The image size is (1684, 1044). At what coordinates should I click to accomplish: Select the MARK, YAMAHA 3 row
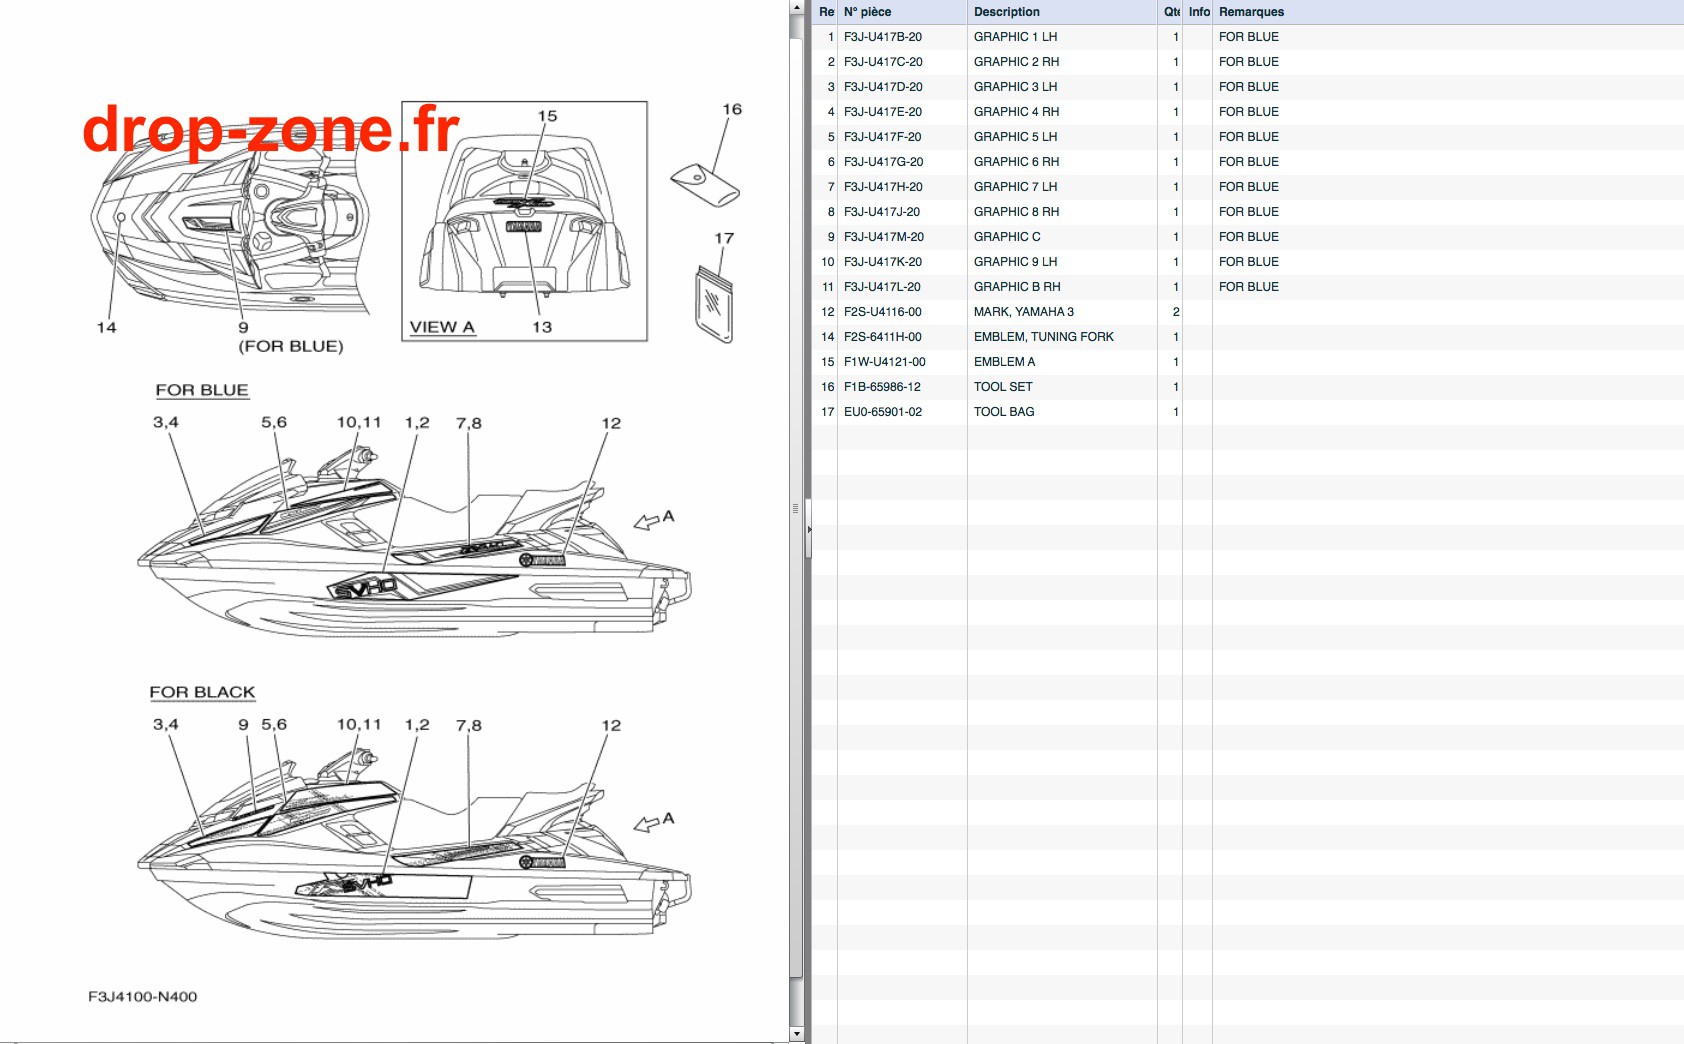coord(1248,312)
